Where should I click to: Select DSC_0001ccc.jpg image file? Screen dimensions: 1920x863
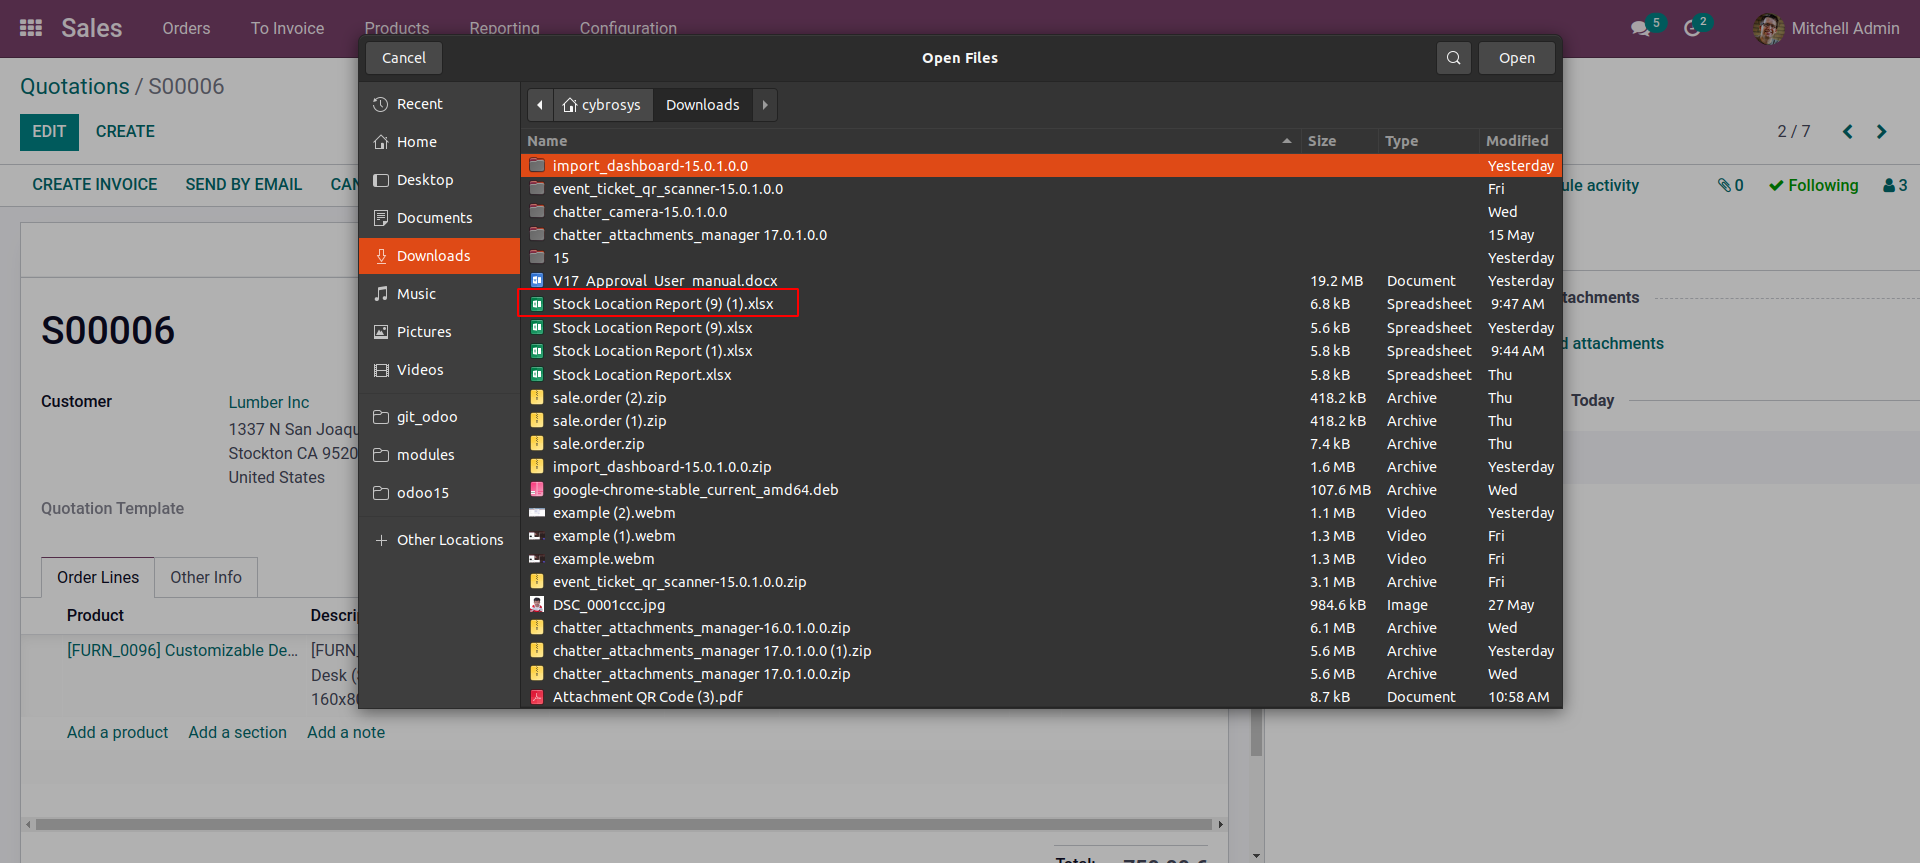point(1041,605)
